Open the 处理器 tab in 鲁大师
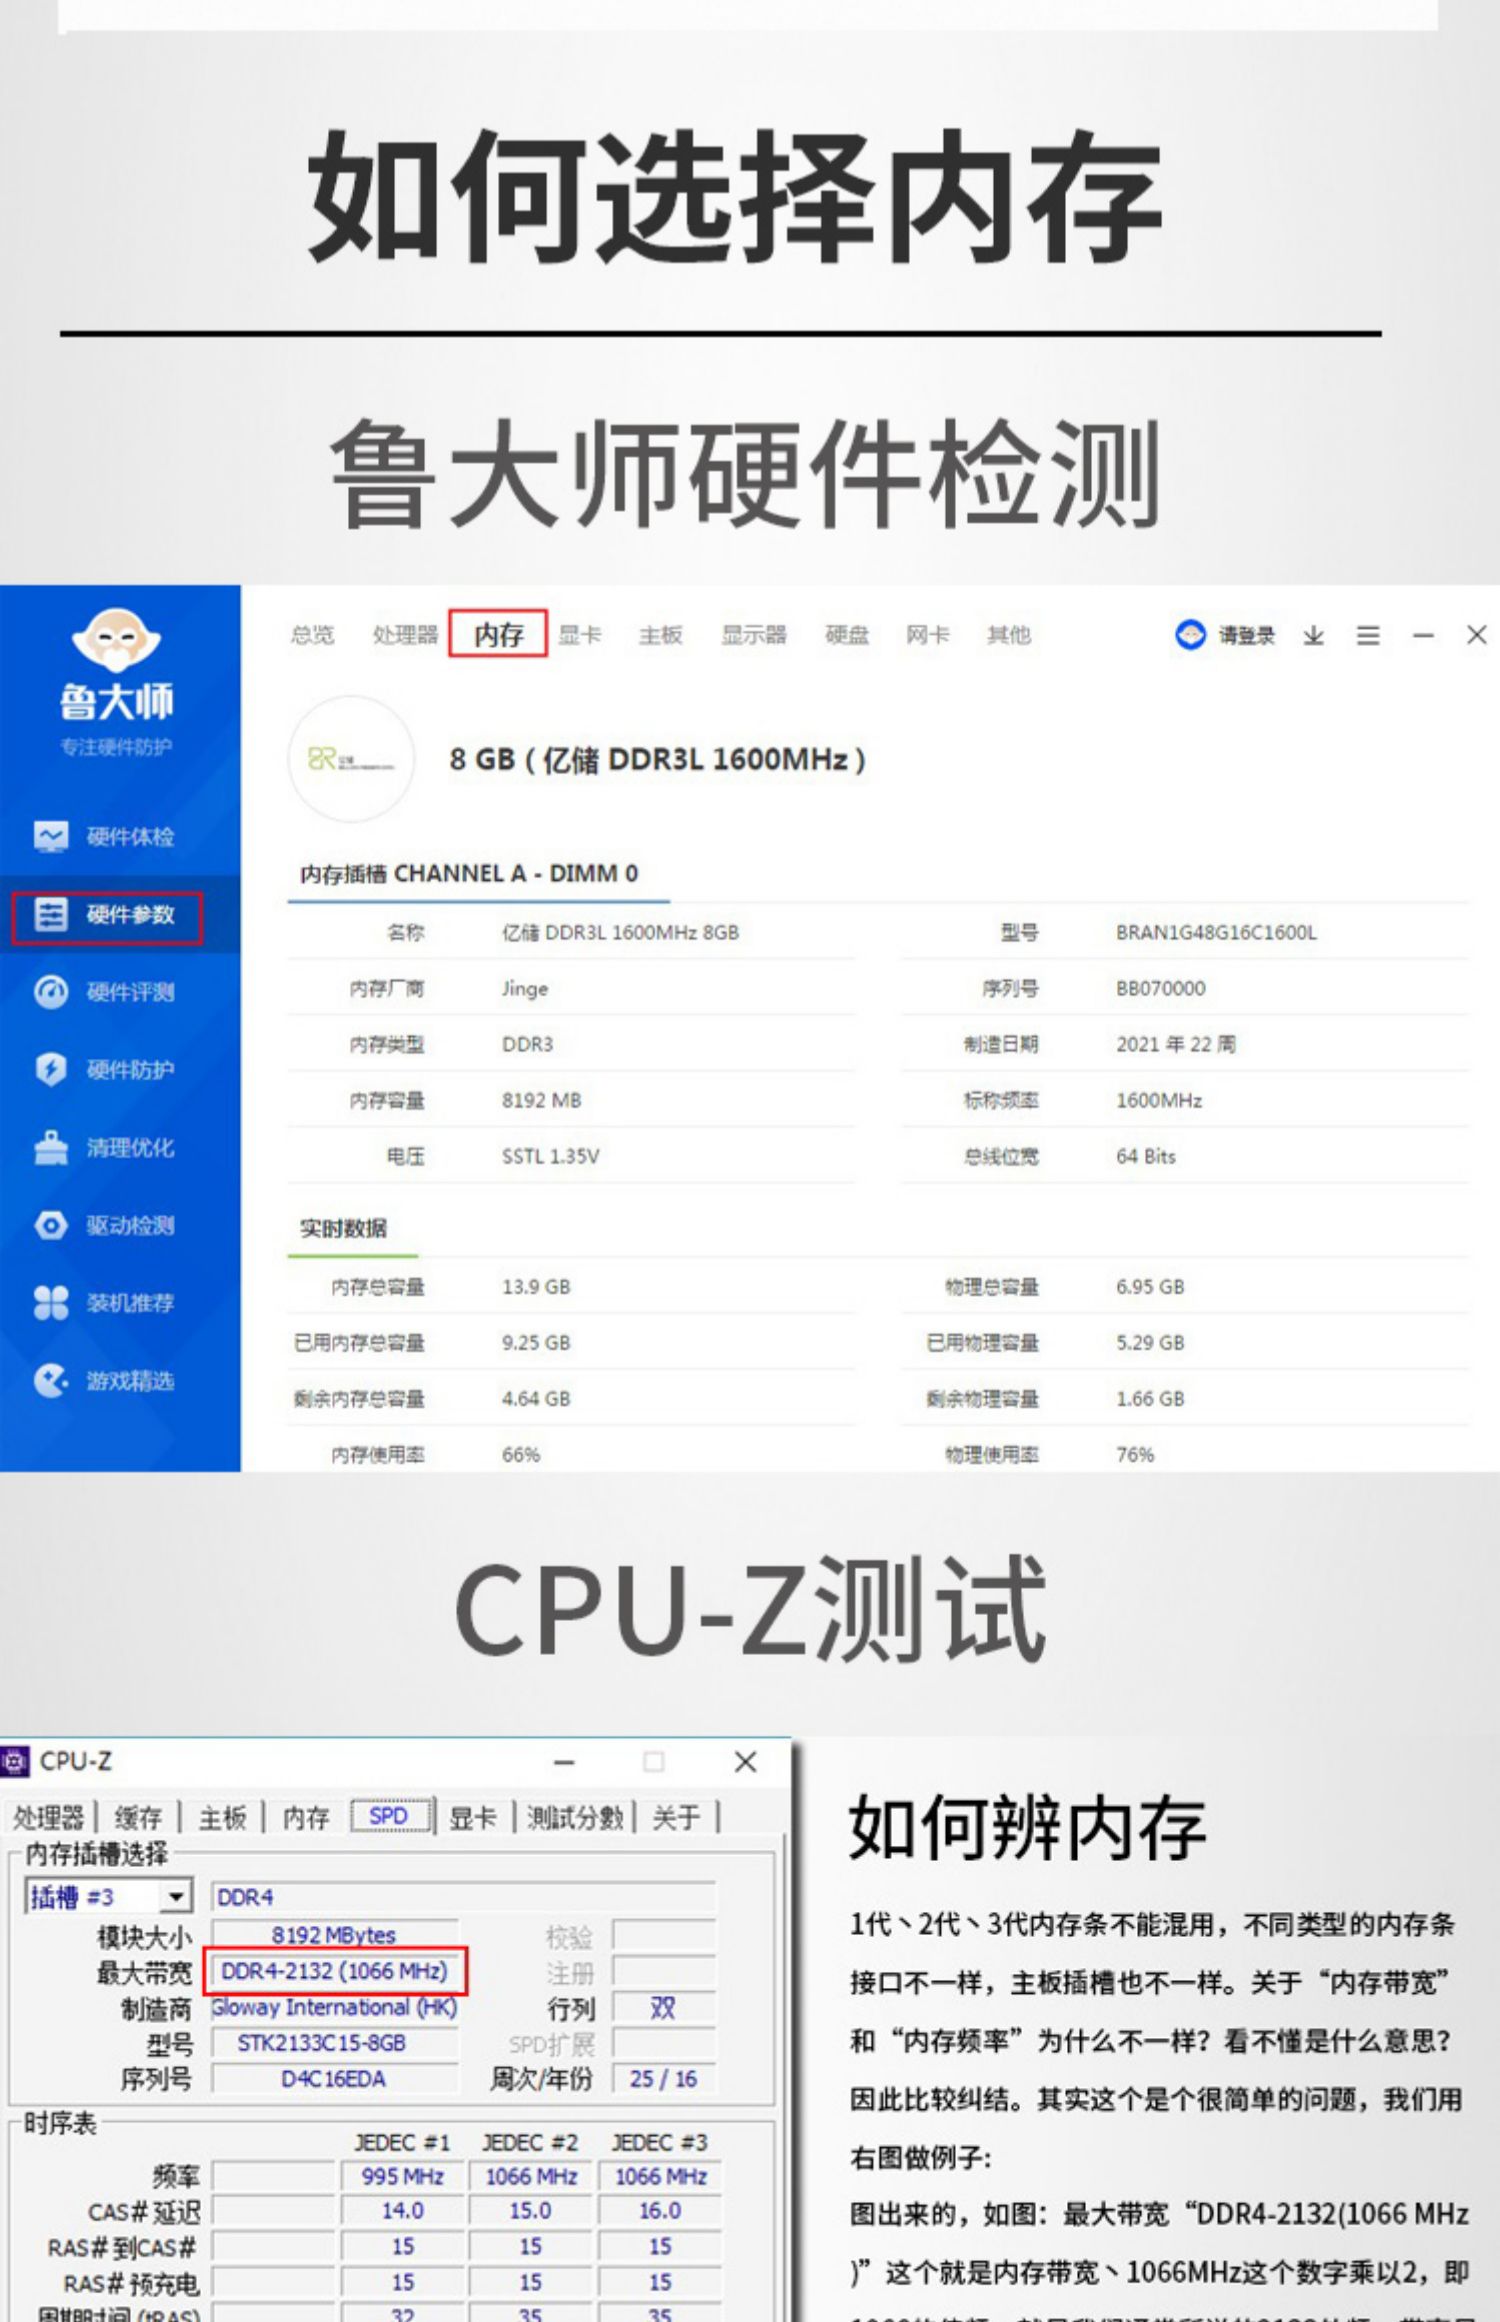 point(405,635)
